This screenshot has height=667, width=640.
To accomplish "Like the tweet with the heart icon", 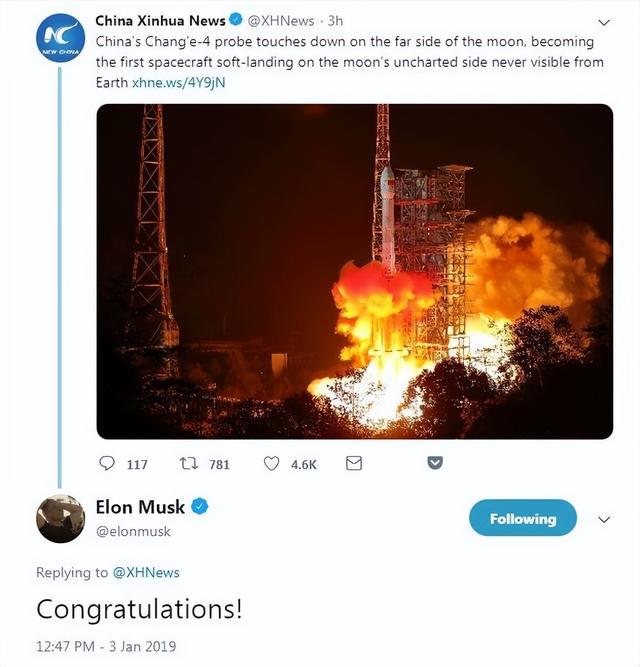I will pyautogui.click(x=272, y=464).
